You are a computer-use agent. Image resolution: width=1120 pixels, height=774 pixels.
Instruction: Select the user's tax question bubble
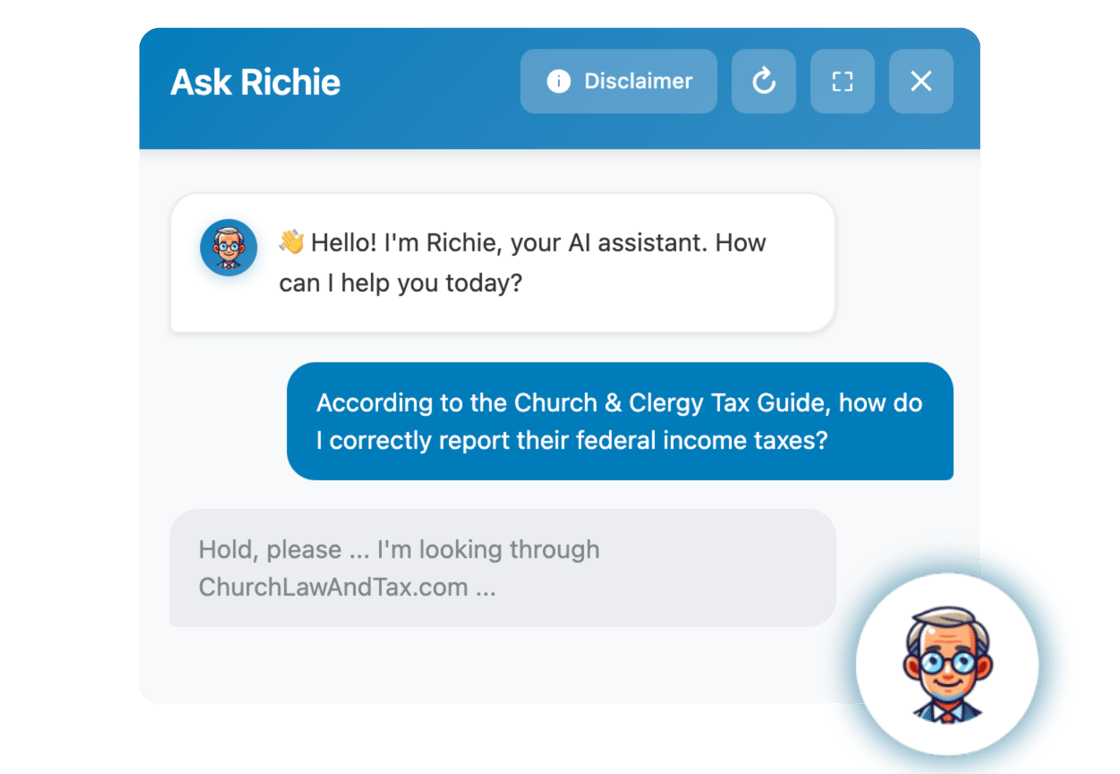pos(620,421)
